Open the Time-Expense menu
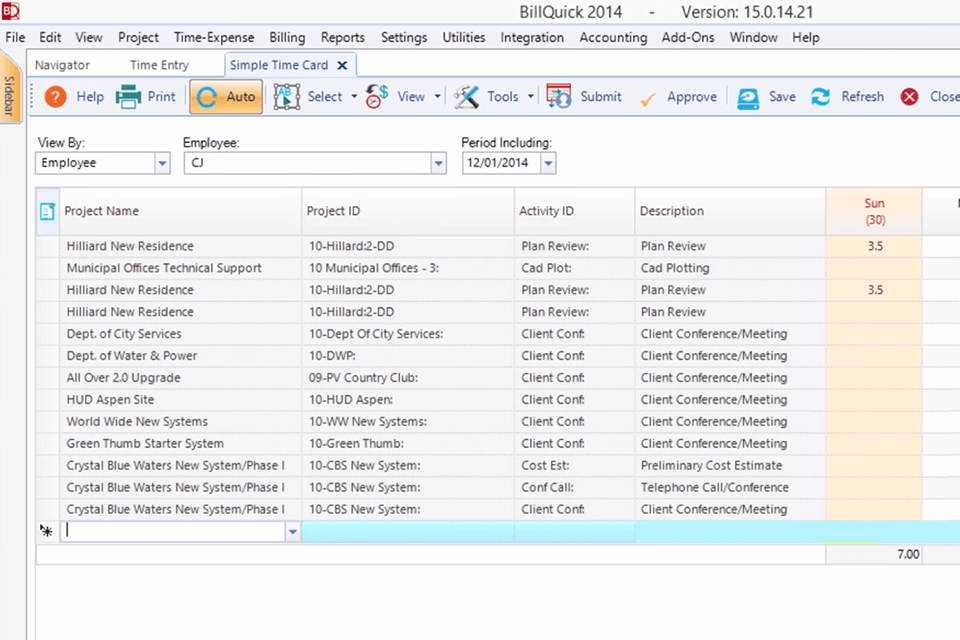The width and height of the screenshot is (960, 640). coord(214,37)
